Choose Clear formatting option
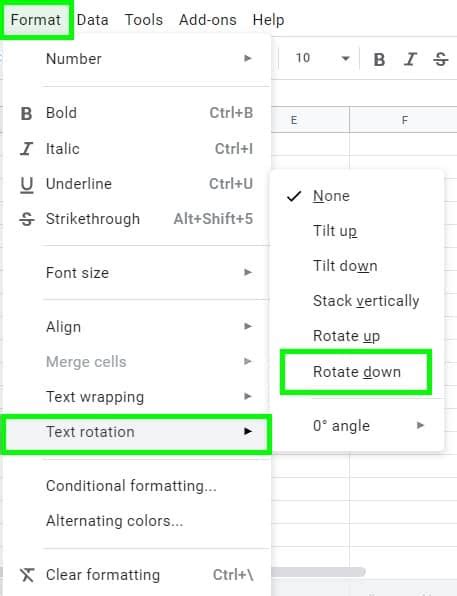457x596 pixels. 137,575
